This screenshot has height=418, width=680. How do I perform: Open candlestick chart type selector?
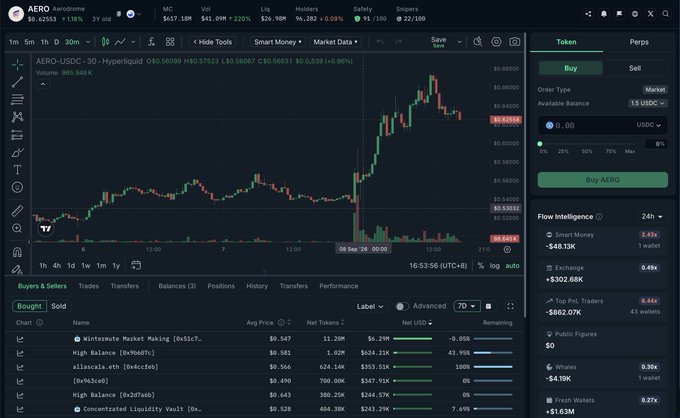(x=105, y=42)
